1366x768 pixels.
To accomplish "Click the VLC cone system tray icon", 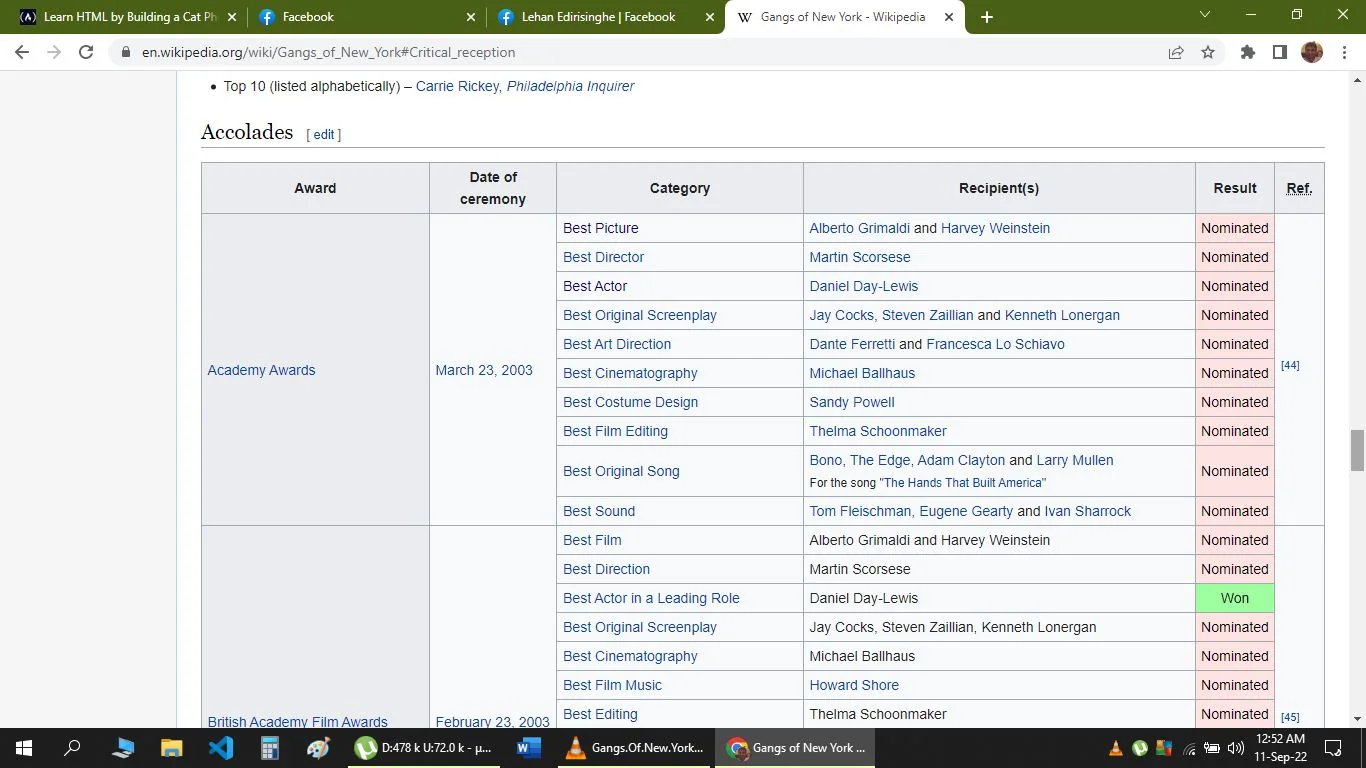I will [1116, 748].
